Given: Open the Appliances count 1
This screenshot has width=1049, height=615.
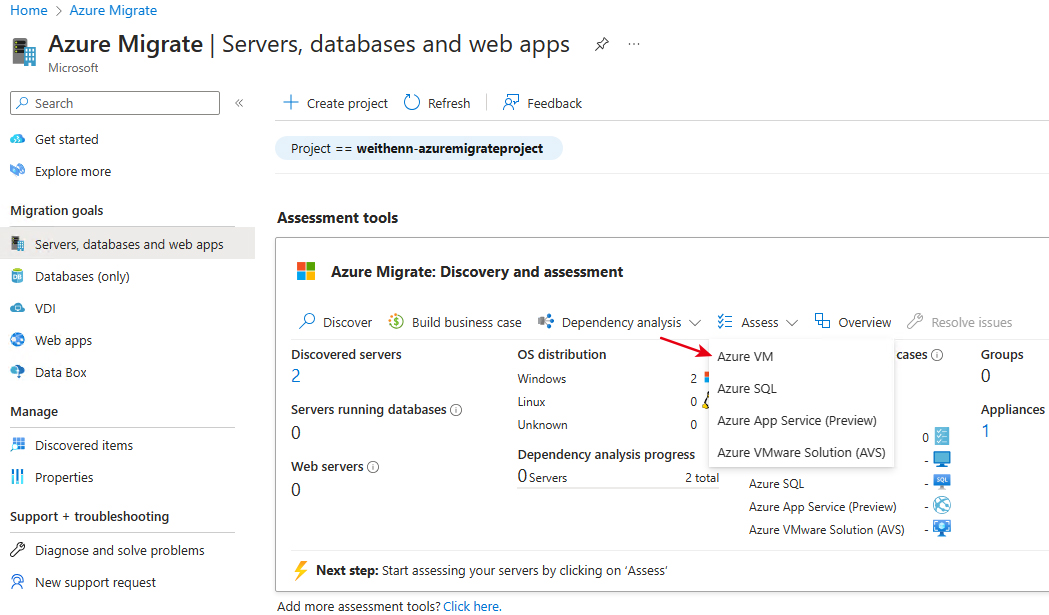Looking at the screenshot, I should coord(985,431).
